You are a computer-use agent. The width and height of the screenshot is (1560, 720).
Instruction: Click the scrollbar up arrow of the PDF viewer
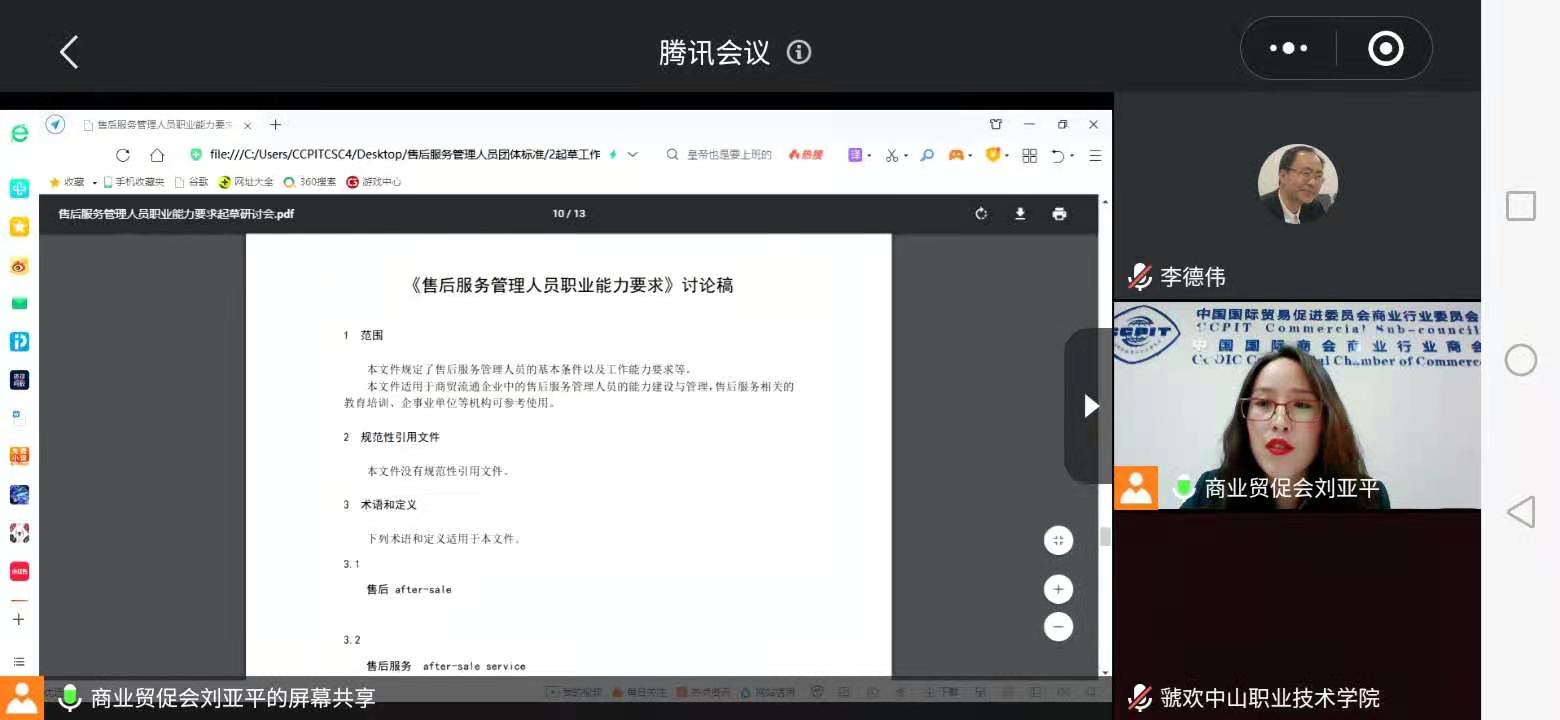(x=1105, y=201)
